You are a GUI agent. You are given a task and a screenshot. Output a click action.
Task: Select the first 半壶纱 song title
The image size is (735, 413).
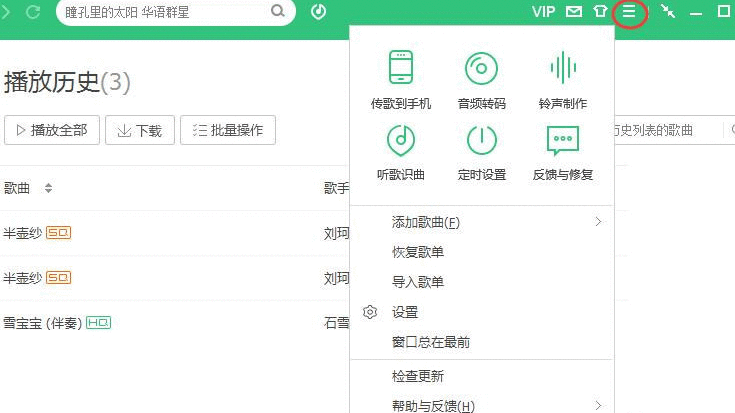[22, 233]
